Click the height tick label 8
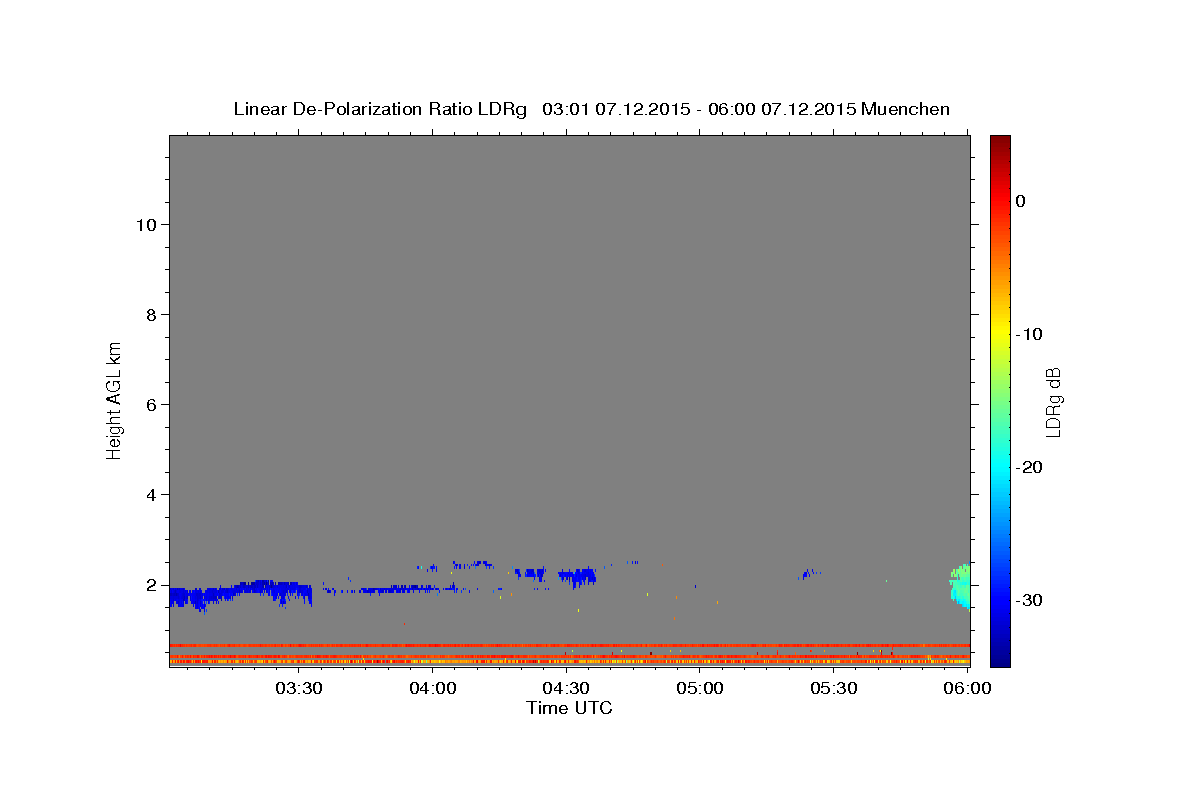Image resolution: width=1200 pixels, height=800 pixels. pos(150,314)
